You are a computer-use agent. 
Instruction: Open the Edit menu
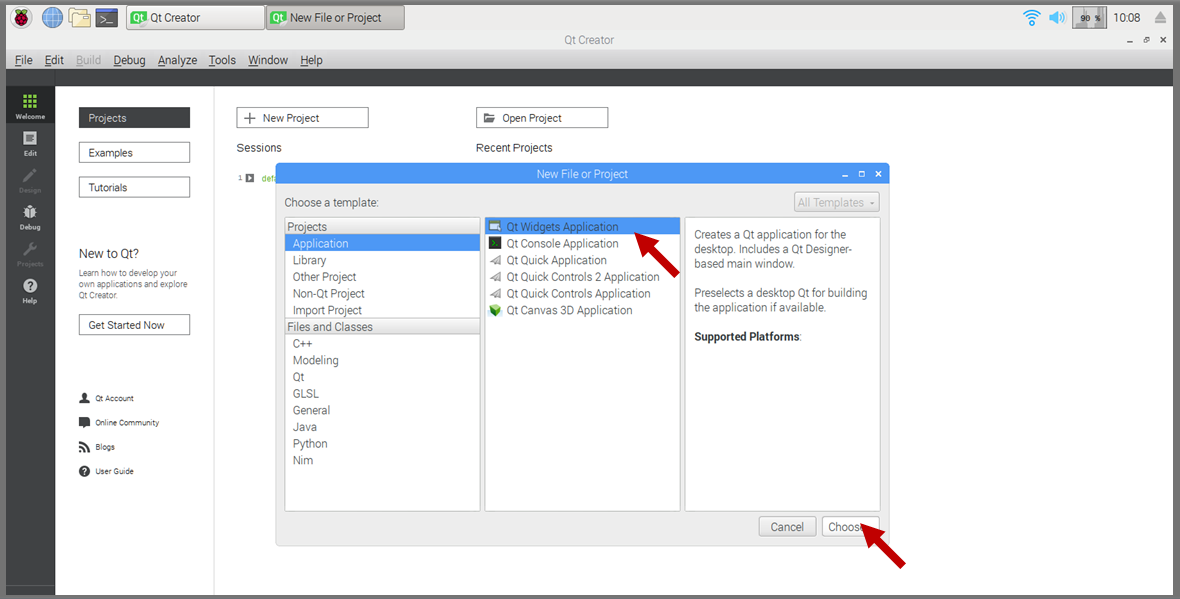point(54,60)
